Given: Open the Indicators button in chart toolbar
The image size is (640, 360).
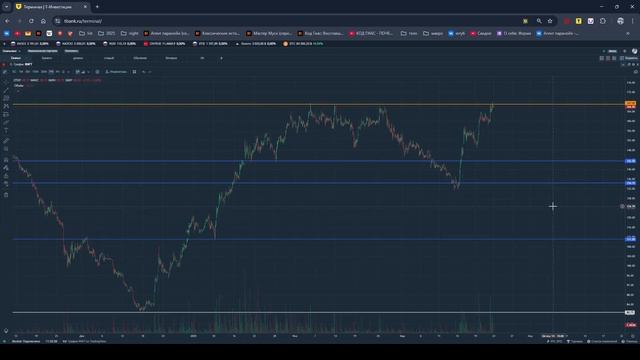Looking at the screenshot, I should (116, 72).
